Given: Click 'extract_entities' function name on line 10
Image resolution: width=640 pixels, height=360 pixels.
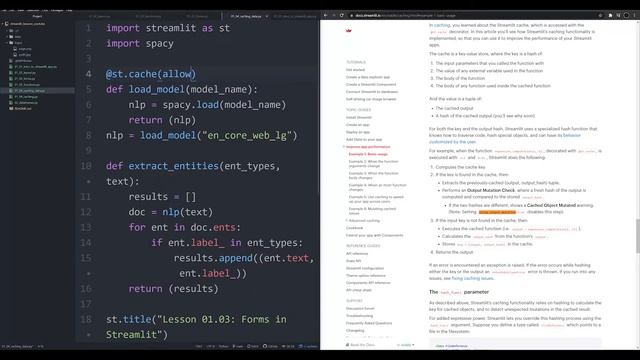Looking at the screenshot, I should [174, 166].
